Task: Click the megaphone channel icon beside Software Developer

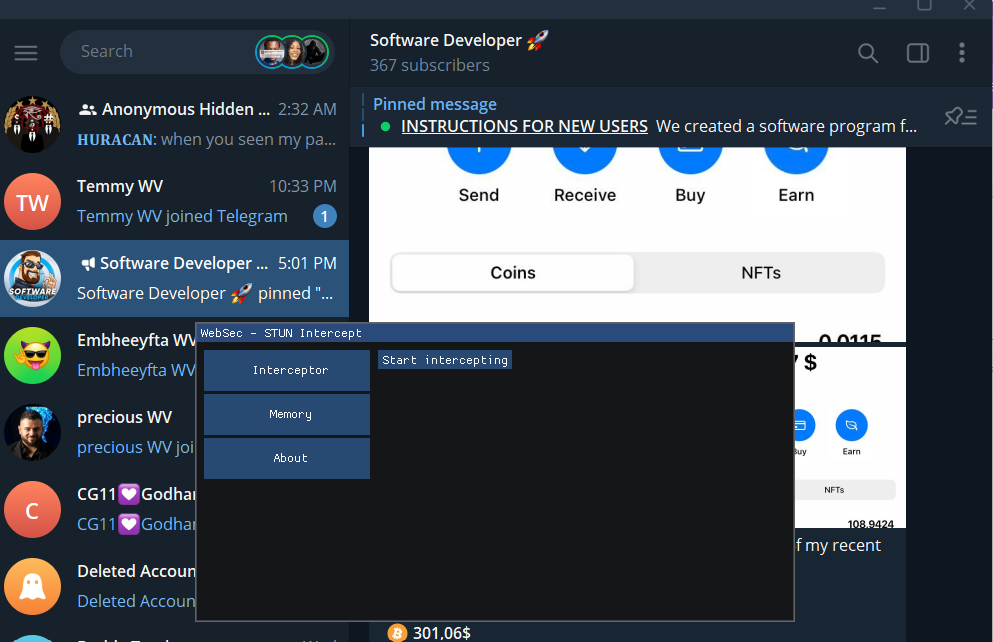Action: 88,264
